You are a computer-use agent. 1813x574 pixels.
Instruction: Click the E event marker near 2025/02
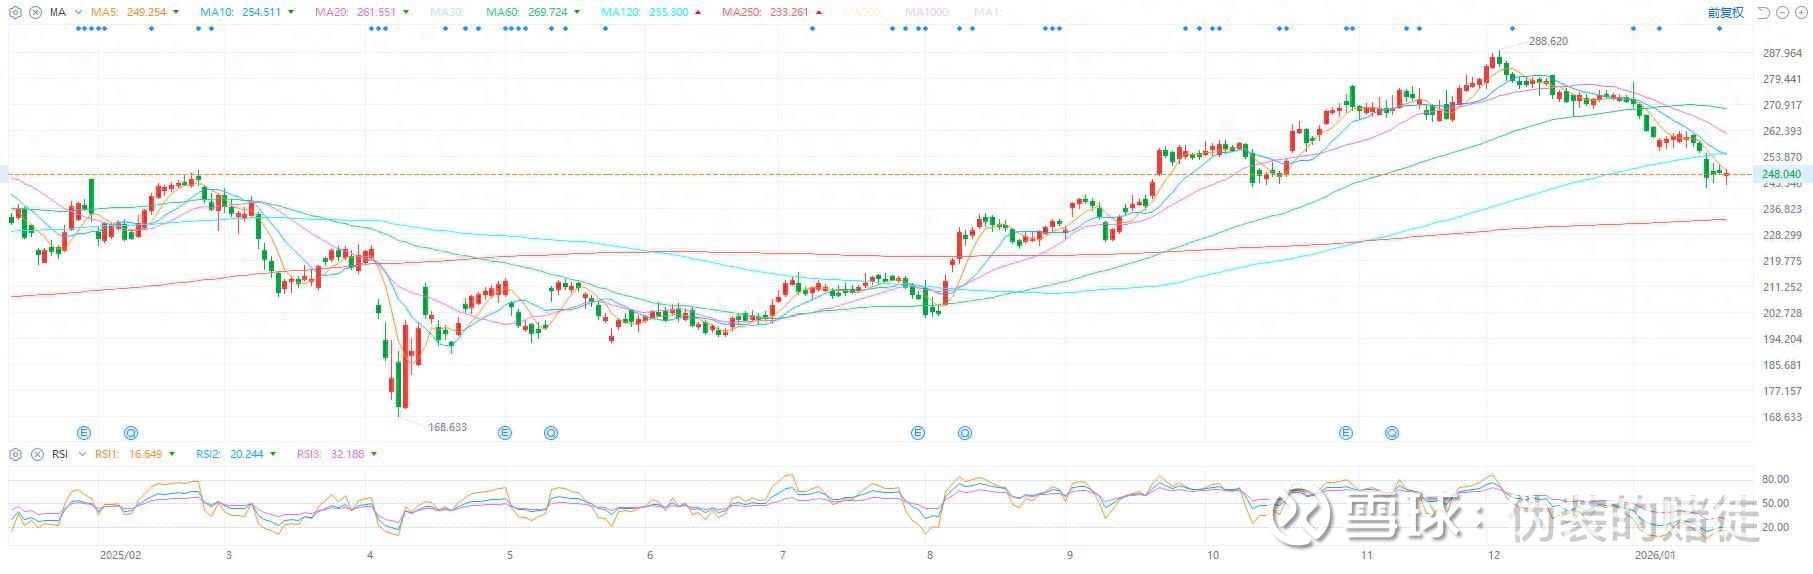coord(85,433)
